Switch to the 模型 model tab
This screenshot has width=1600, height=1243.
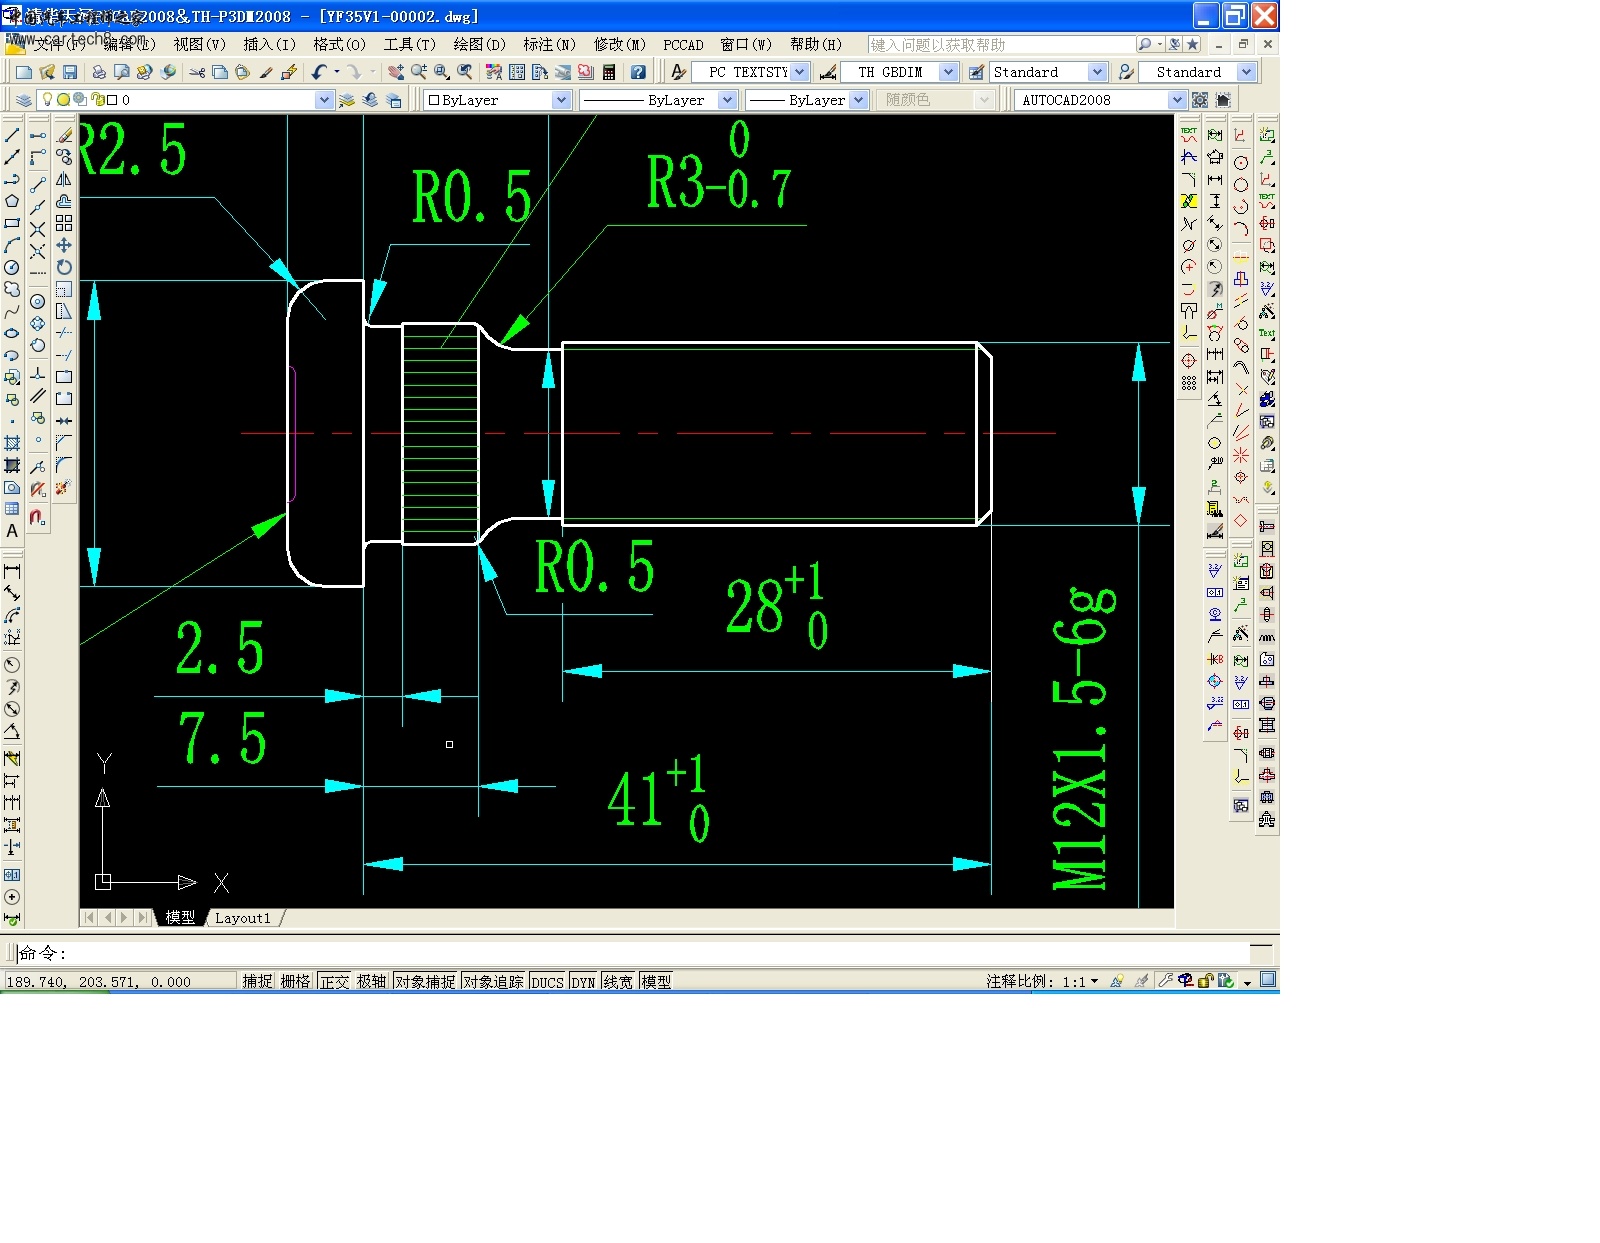tap(180, 918)
